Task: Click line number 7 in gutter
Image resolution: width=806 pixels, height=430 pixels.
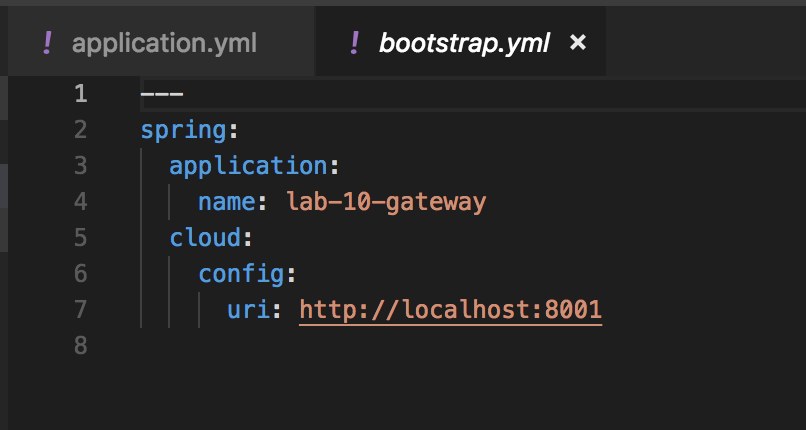Action: (80, 310)
